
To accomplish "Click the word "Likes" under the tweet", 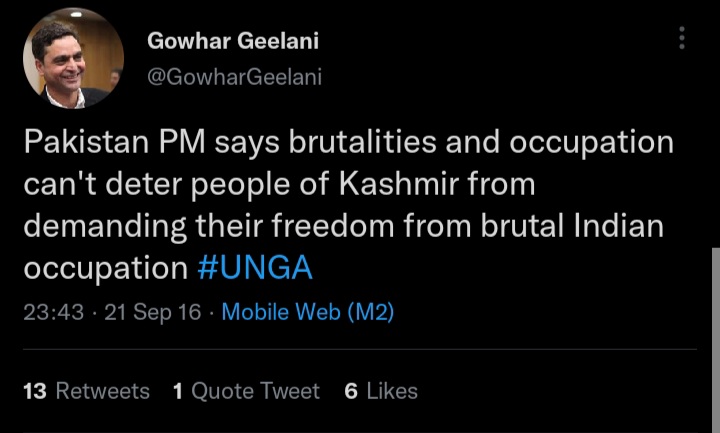I will 392,391.
